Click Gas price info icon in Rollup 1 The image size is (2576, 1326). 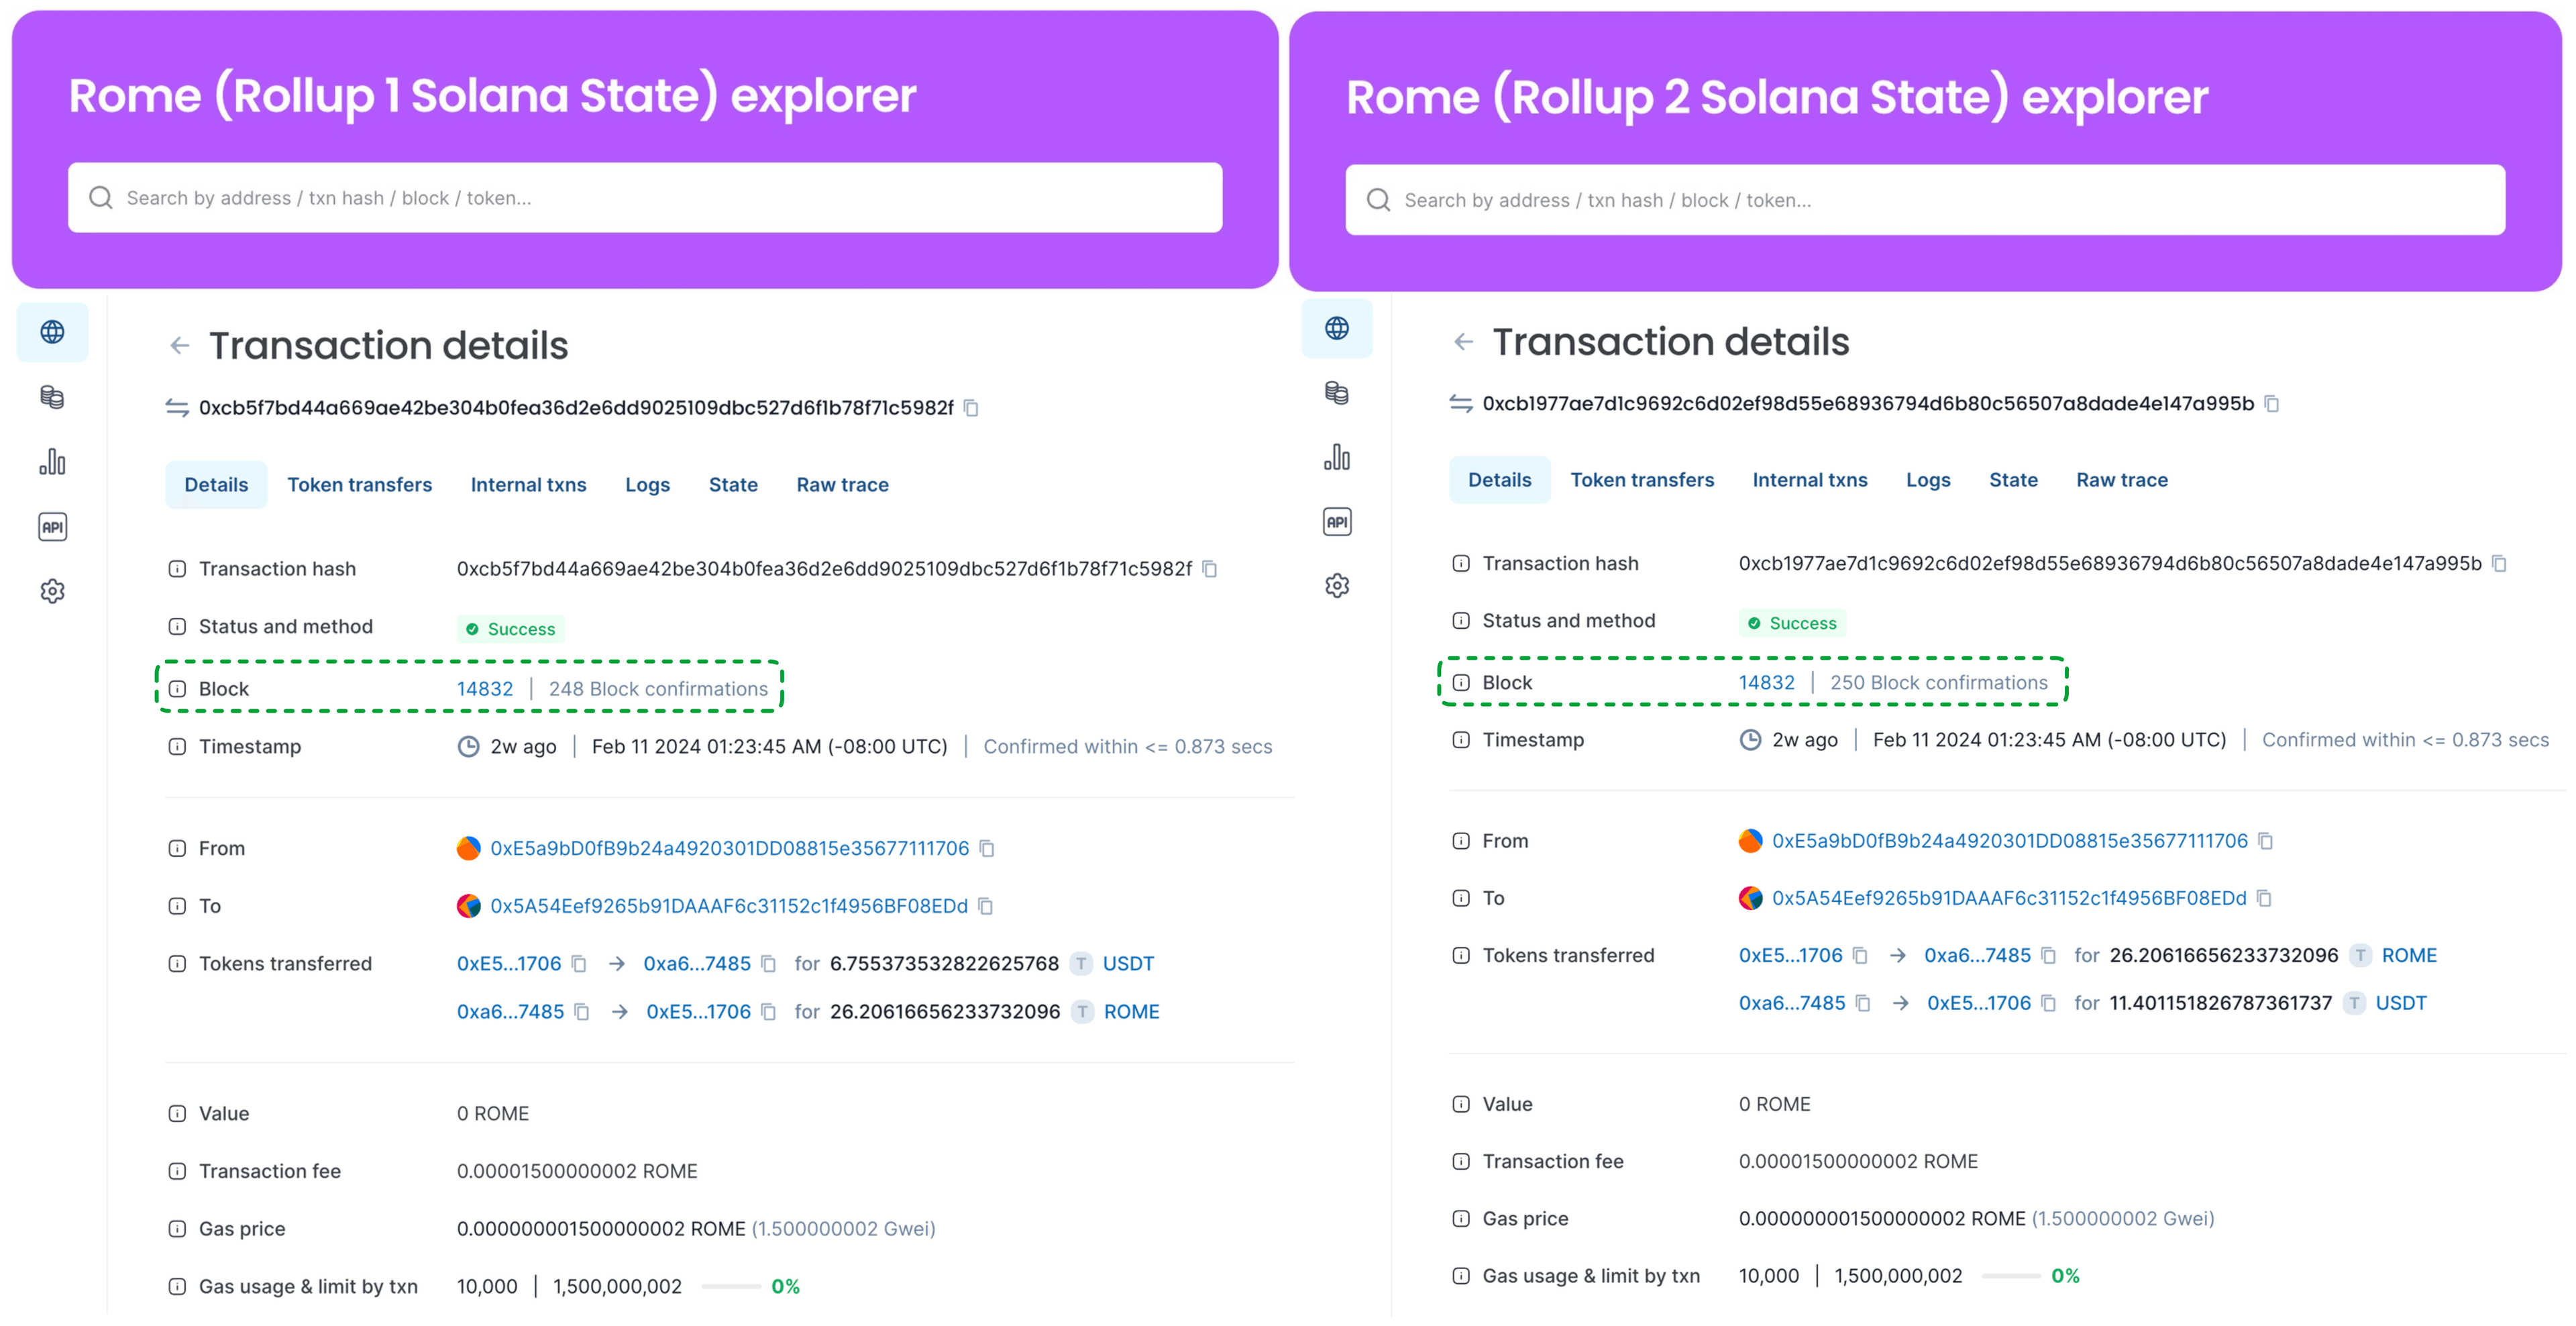(177, 1229)
